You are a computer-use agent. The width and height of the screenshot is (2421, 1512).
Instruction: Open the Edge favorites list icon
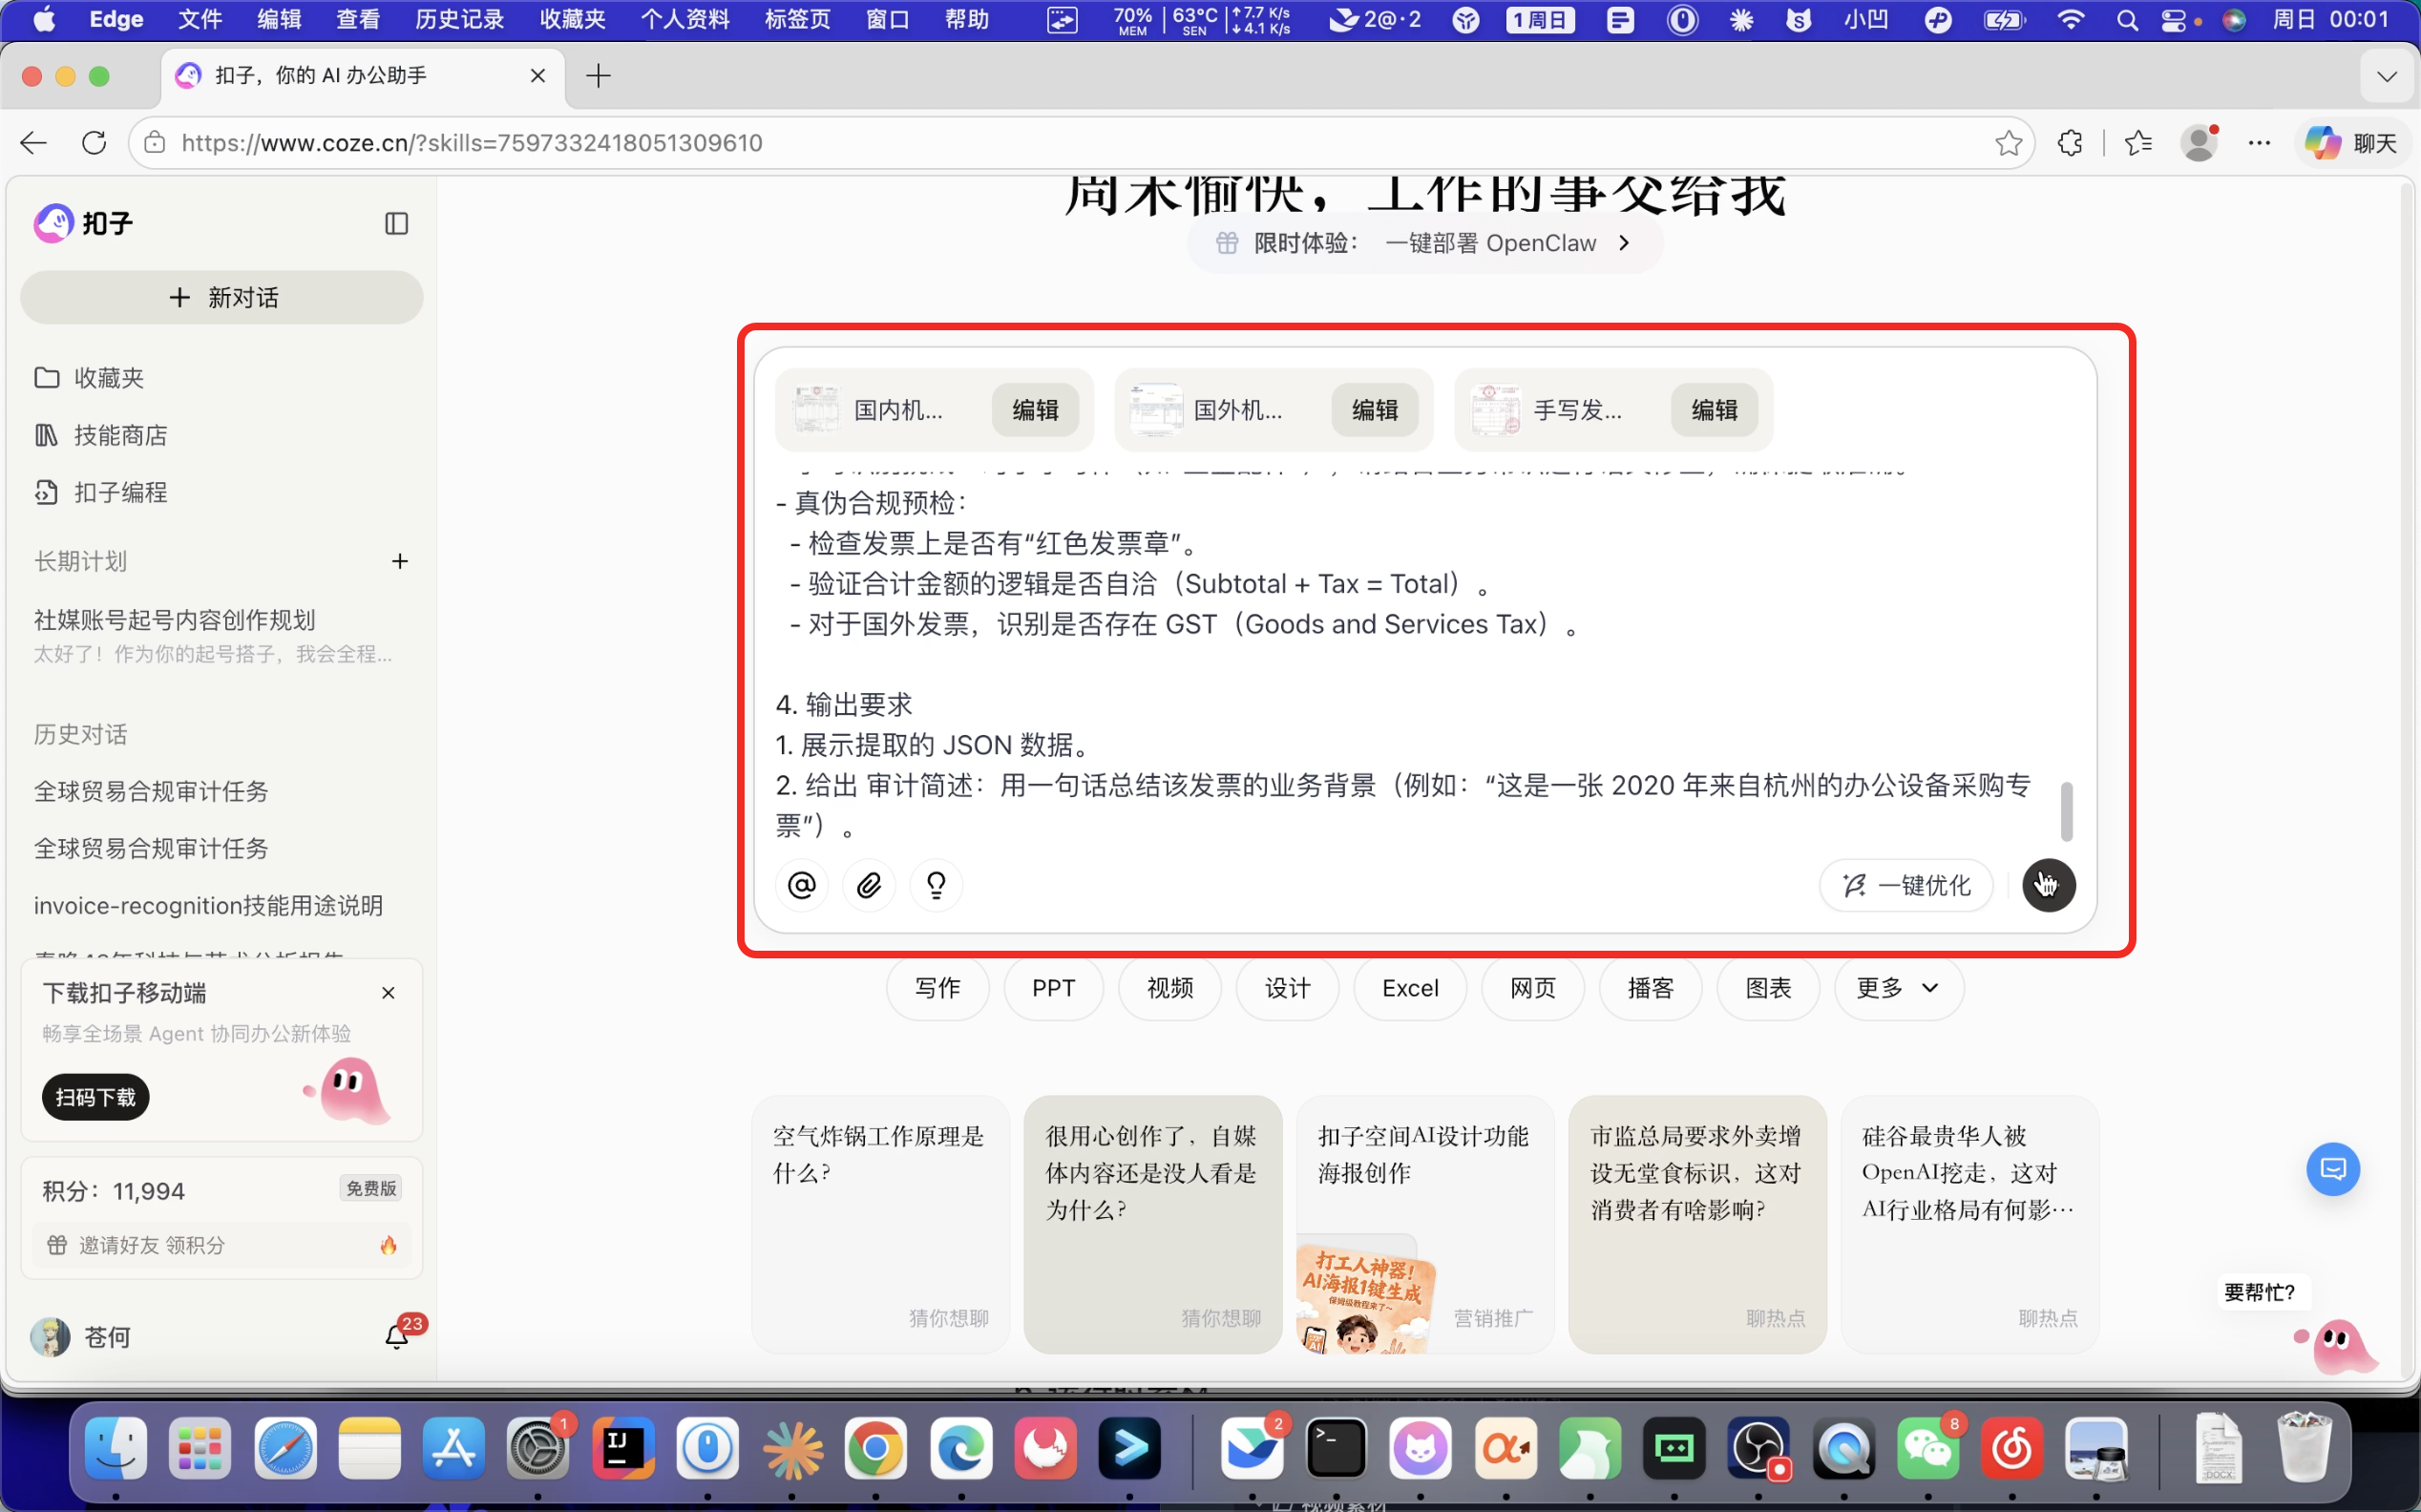click(x=2138, y=143)
